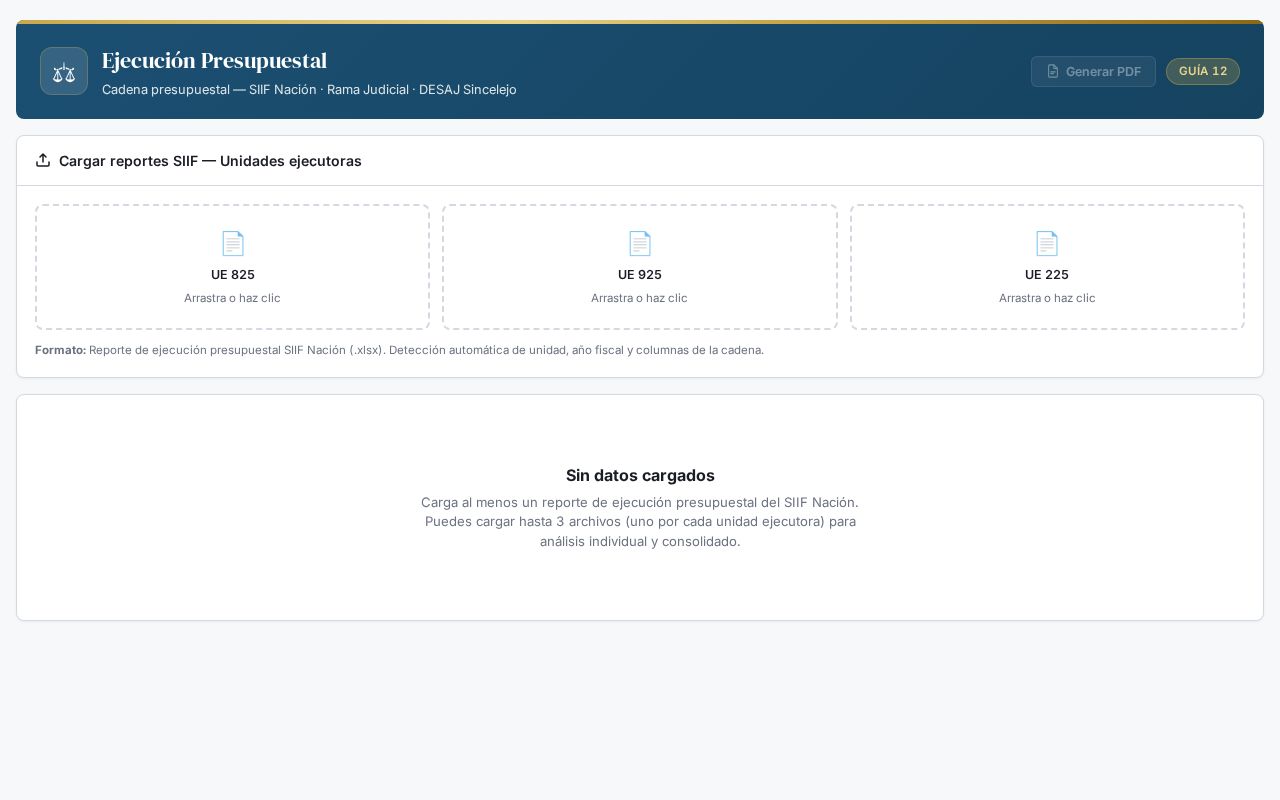Open the GUÍA 12 badge
This screenshot has height=800, width=1280.
[x=1203, y=71]
